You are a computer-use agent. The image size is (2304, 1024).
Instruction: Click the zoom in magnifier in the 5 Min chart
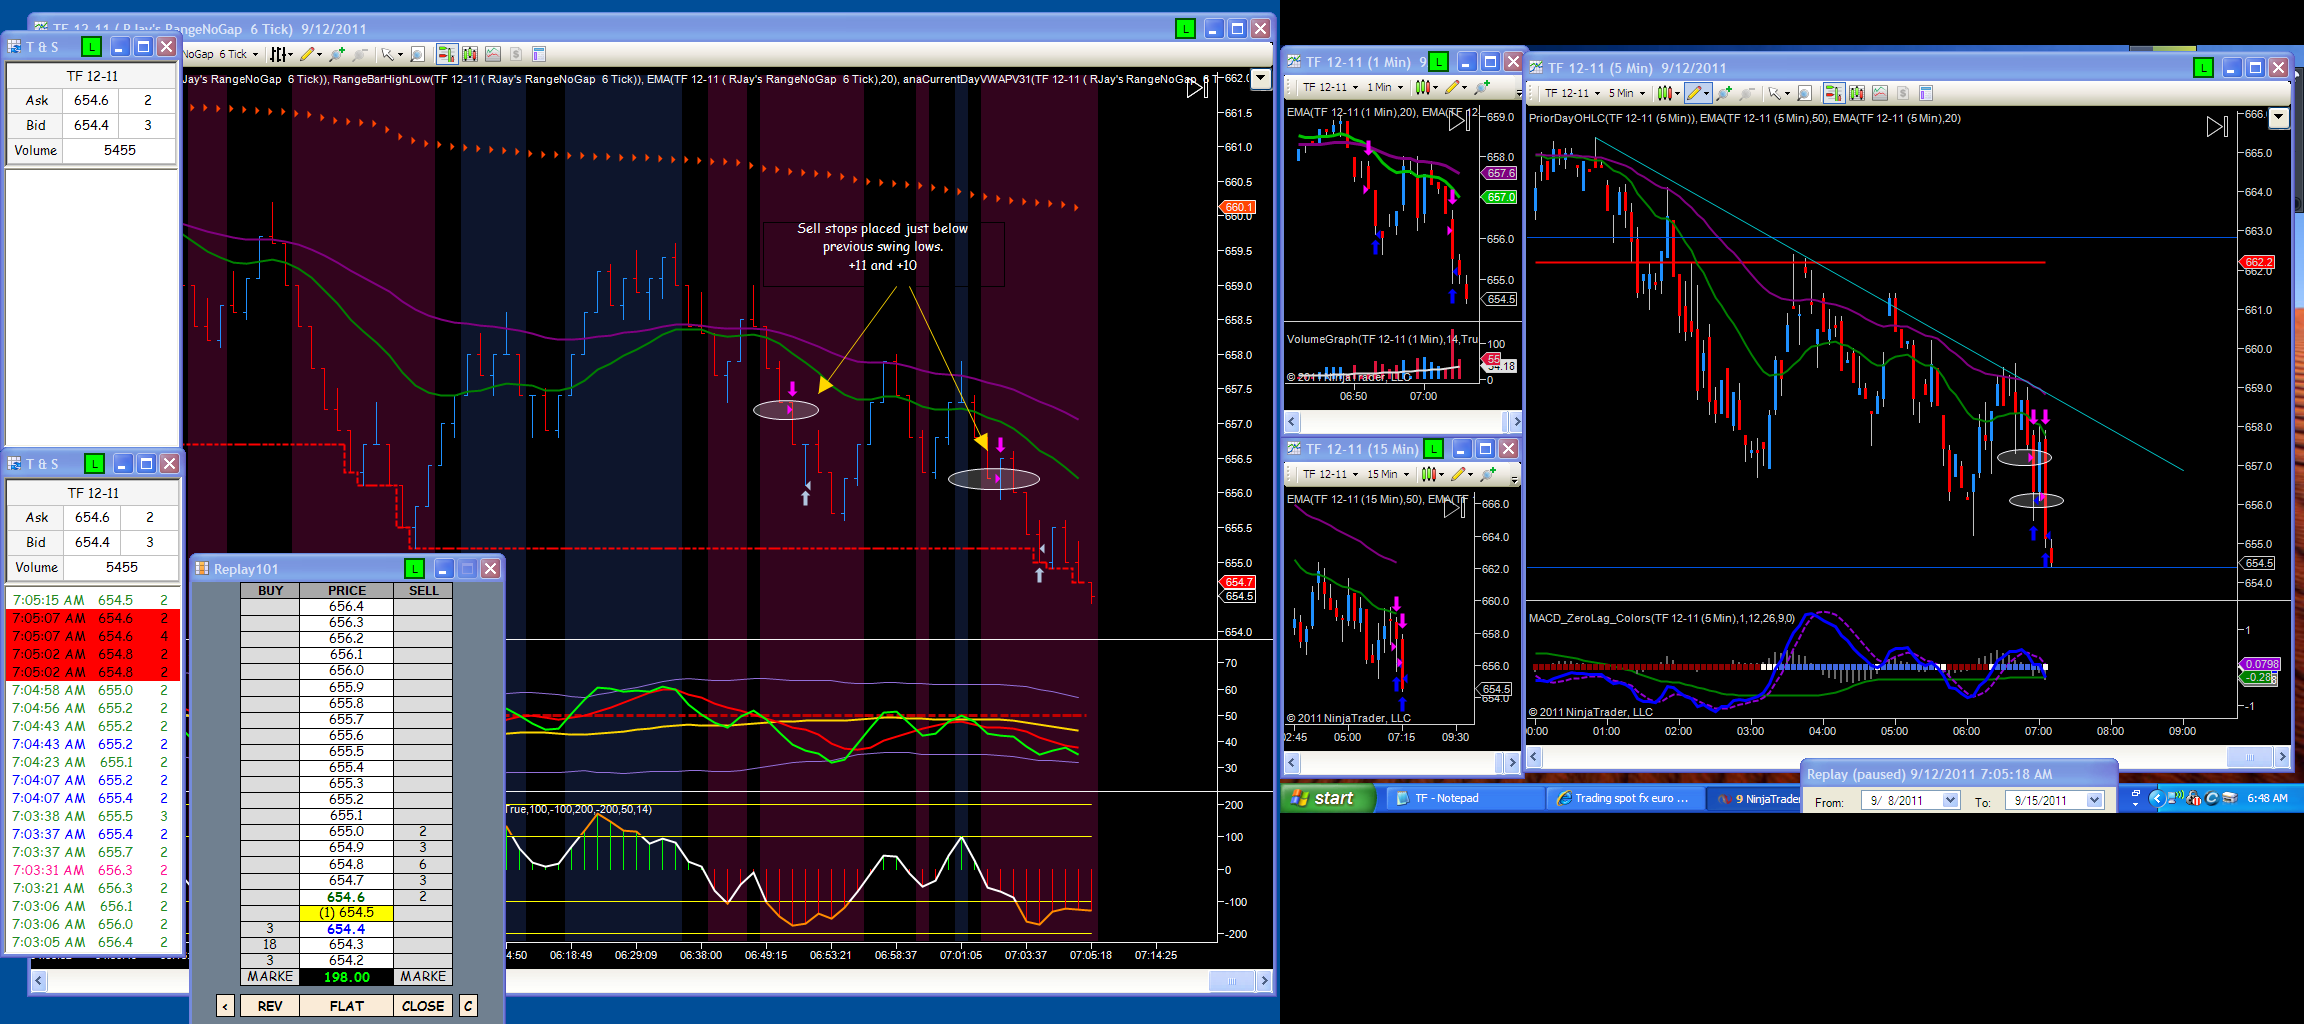(1724, 93)
